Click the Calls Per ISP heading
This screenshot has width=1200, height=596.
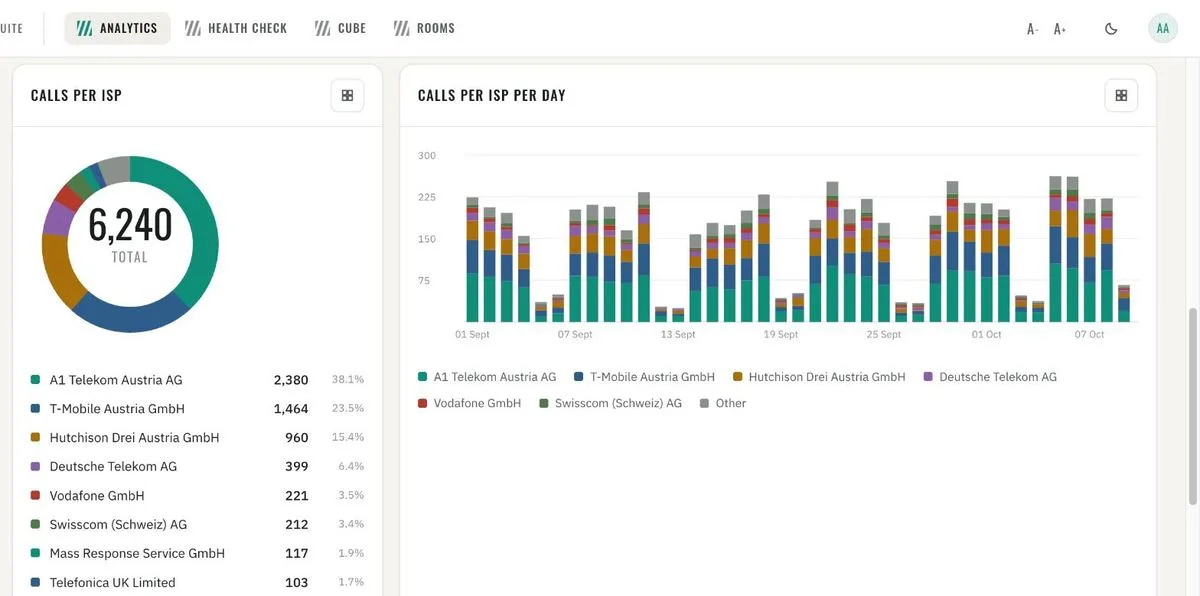point(76,95)
